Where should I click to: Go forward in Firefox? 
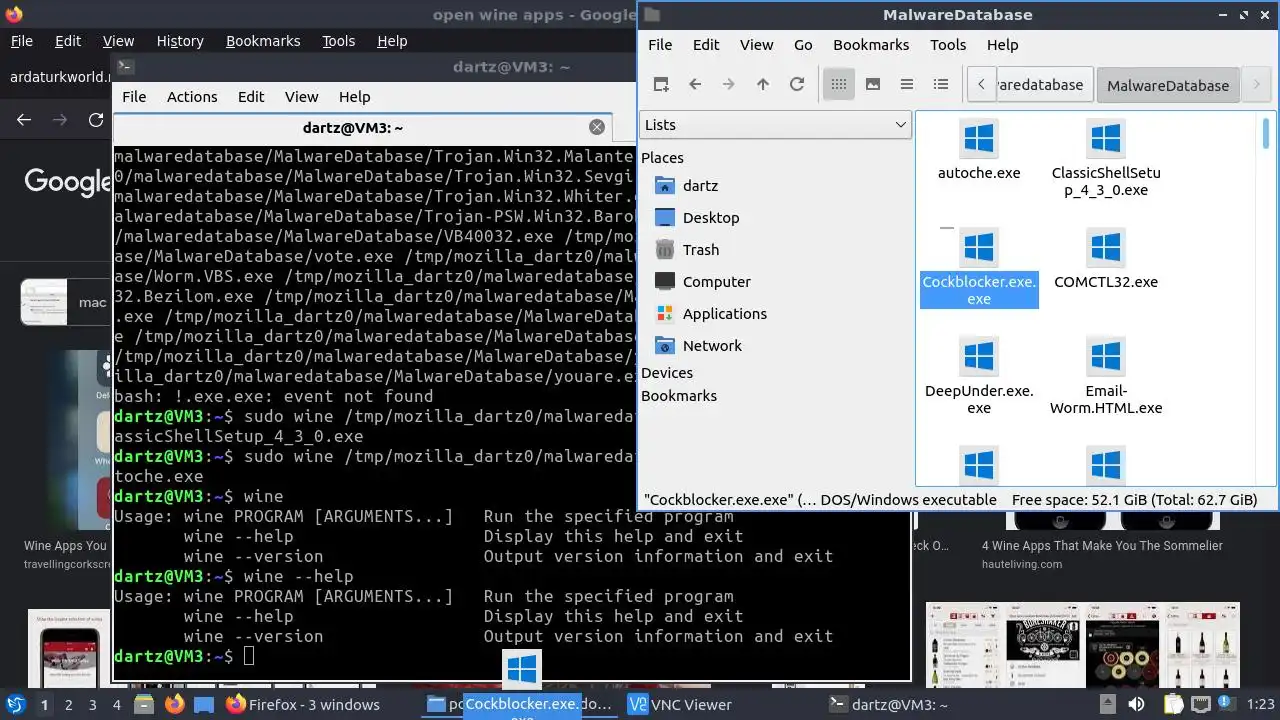pyautogui.click(x=60, y=120)
